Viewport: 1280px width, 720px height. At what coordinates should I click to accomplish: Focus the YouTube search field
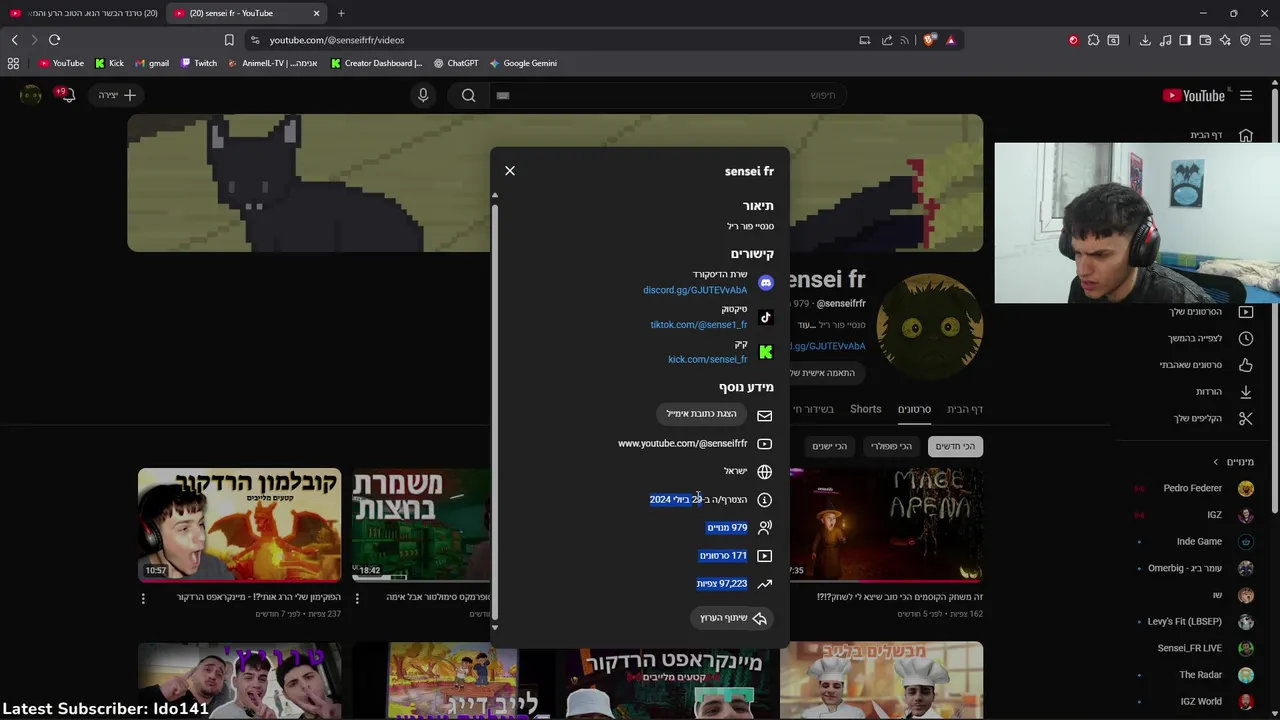[x=670, y=95]
